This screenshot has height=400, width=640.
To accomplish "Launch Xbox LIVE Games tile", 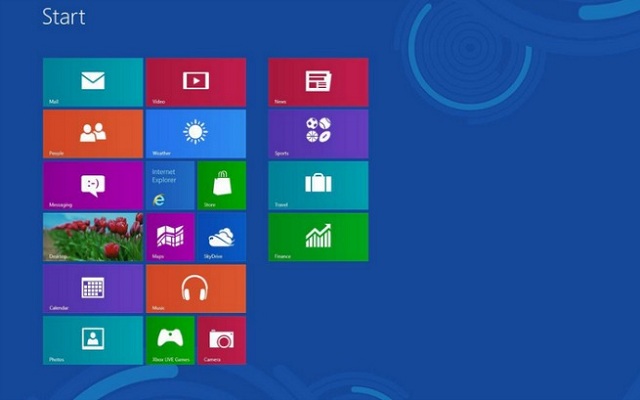I will (170, 340).
